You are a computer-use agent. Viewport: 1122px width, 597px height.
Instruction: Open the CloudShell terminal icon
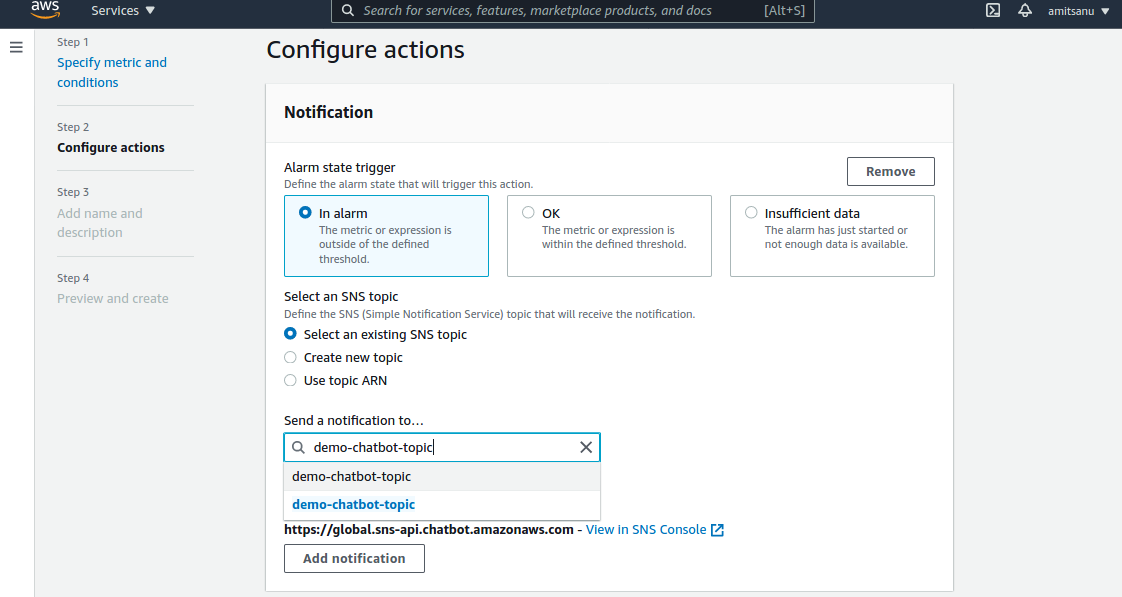tap(993, 10)
